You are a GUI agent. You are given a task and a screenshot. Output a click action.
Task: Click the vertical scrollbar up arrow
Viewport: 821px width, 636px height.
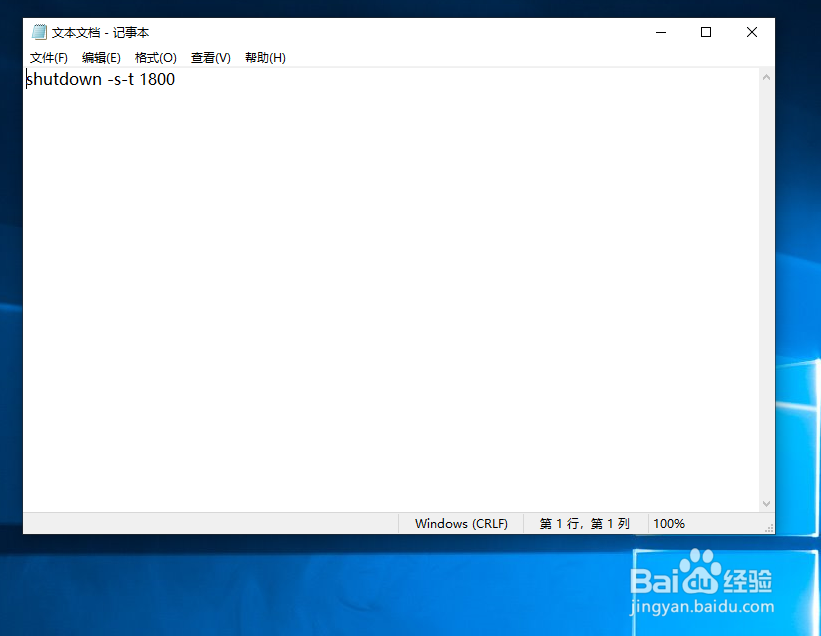coord(767,75)
